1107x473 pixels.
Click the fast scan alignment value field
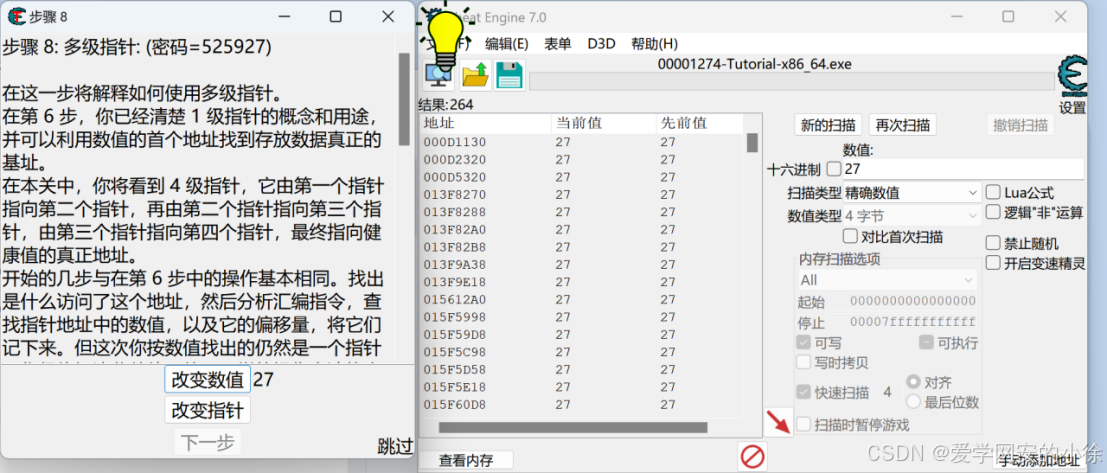click(x=887, y=393)
